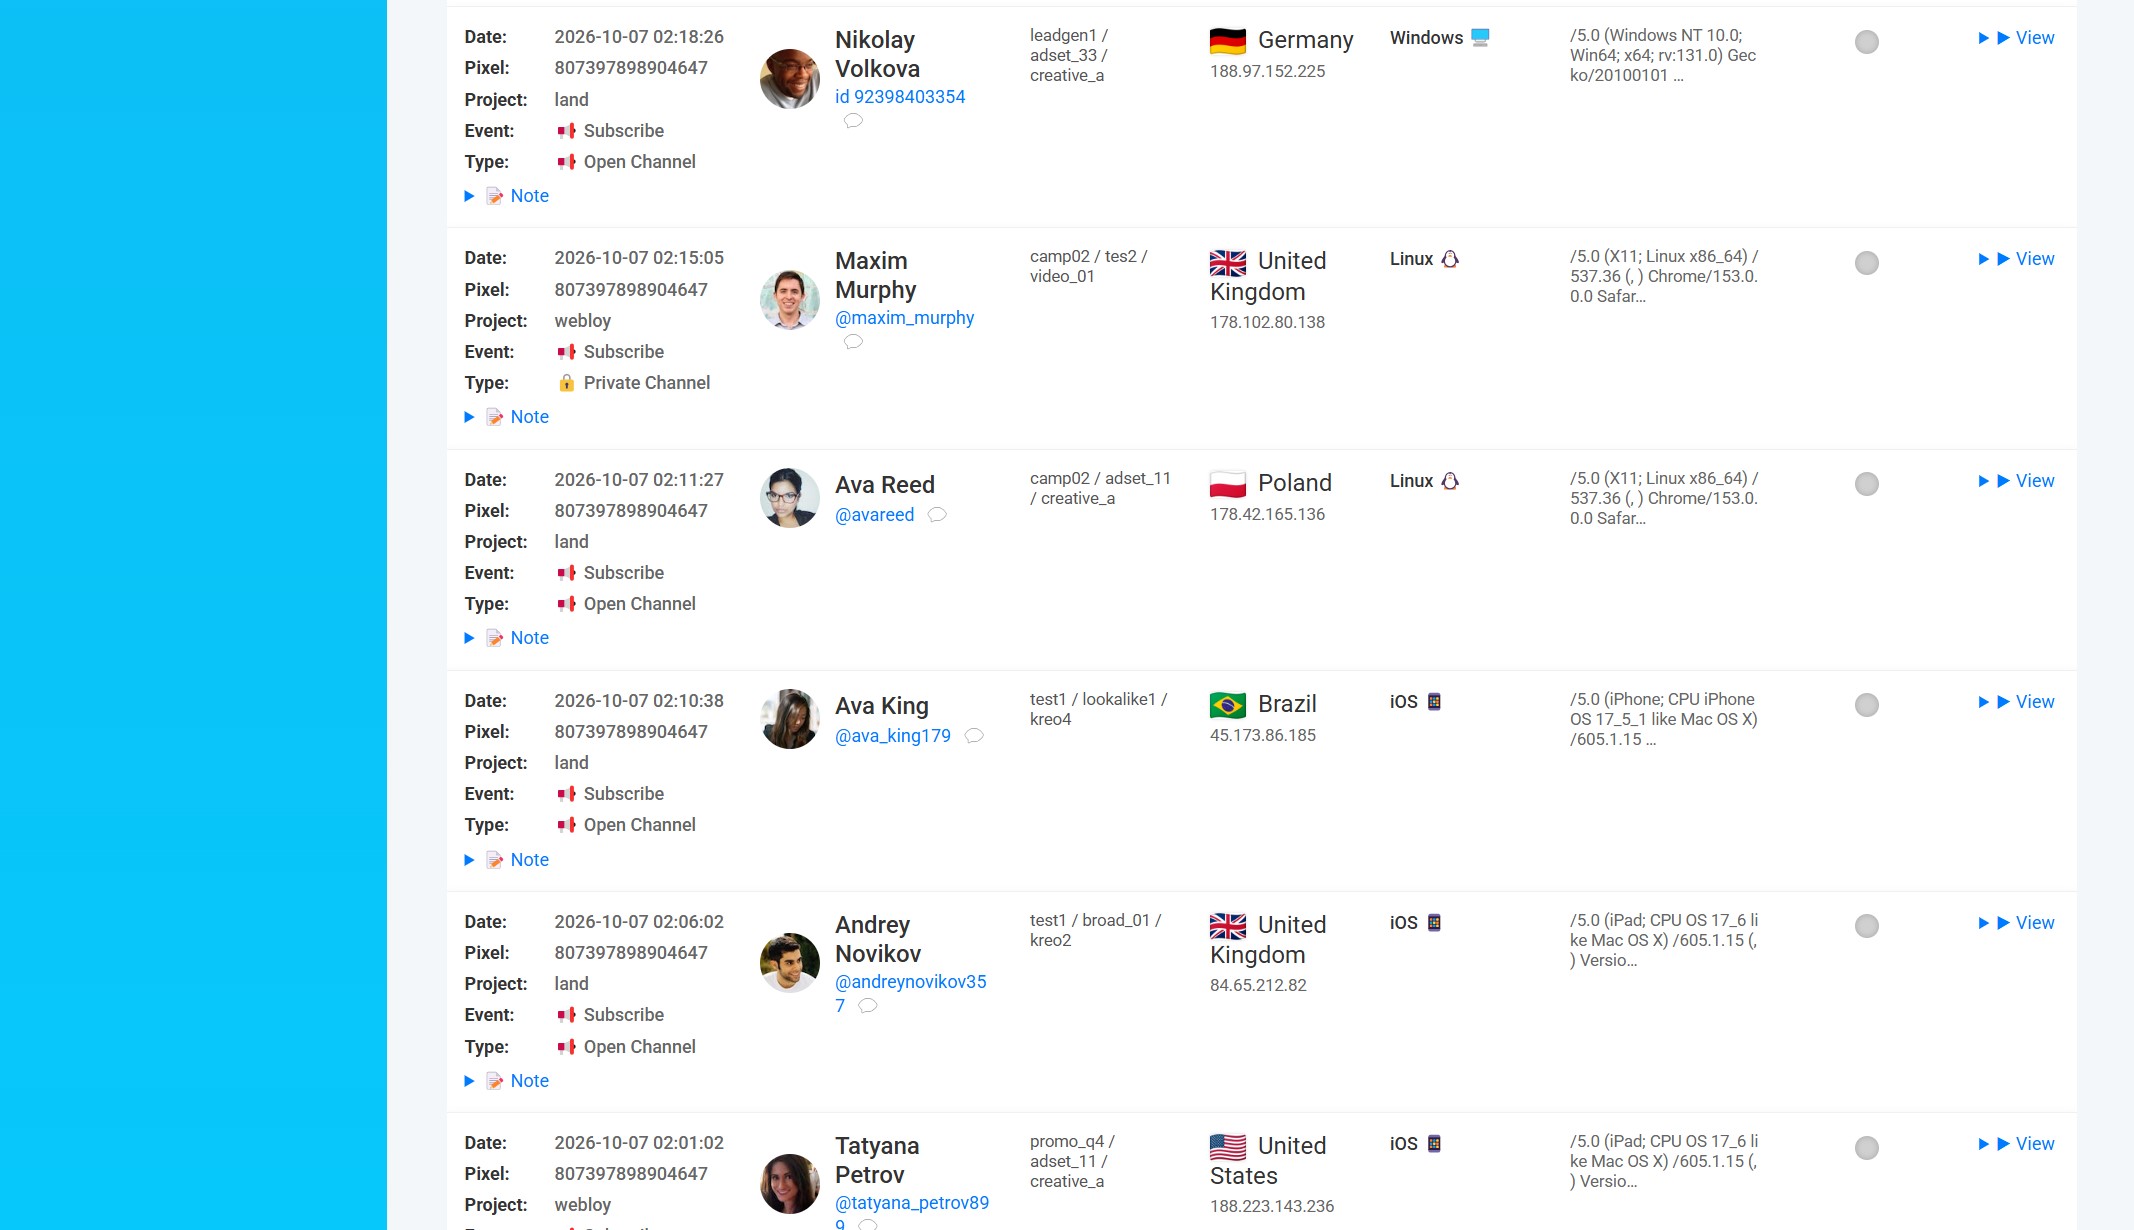Open the id 92398403354 link
The image size is (2134, 1230).
900,97
